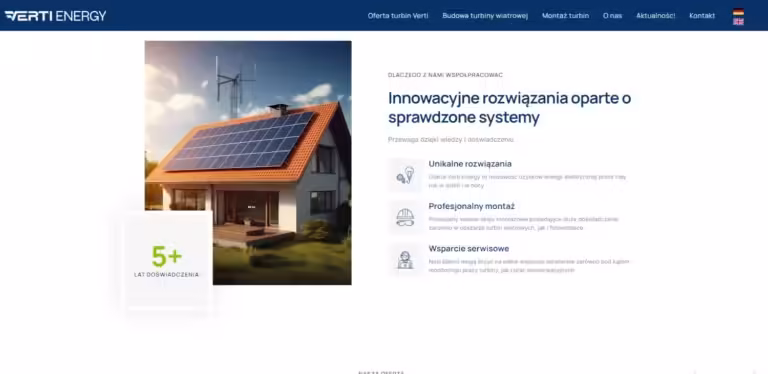This screenshot has width=768, height=374.
Task: Switch language with the German flag icon
Action: pyautogui.click(x=738, y=12)
